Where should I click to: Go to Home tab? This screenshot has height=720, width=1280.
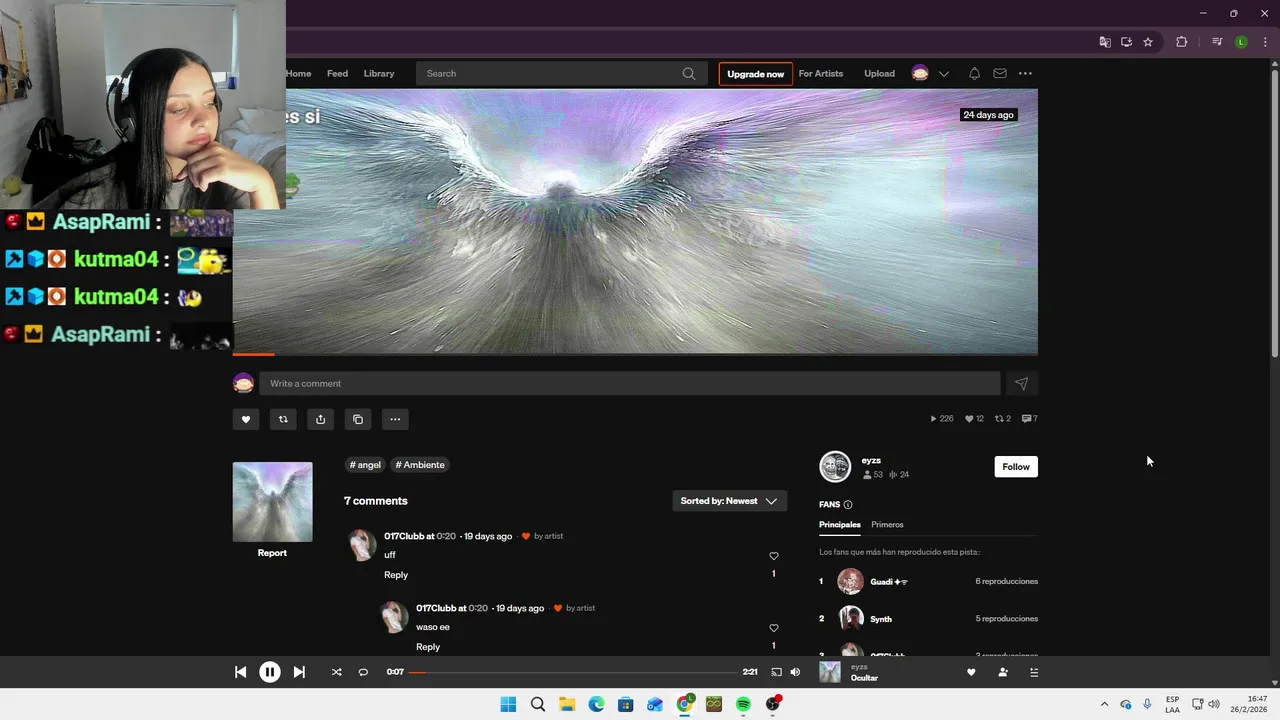coord(298,73)
